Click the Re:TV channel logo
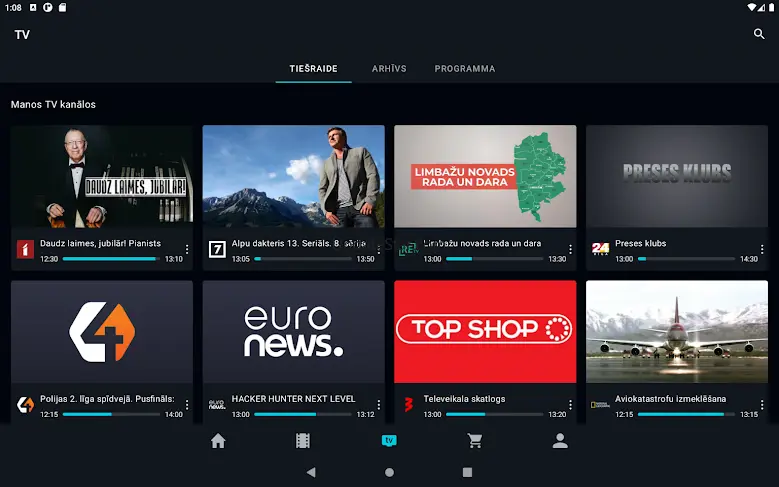The image size is (779, 487). click(408, 249)
